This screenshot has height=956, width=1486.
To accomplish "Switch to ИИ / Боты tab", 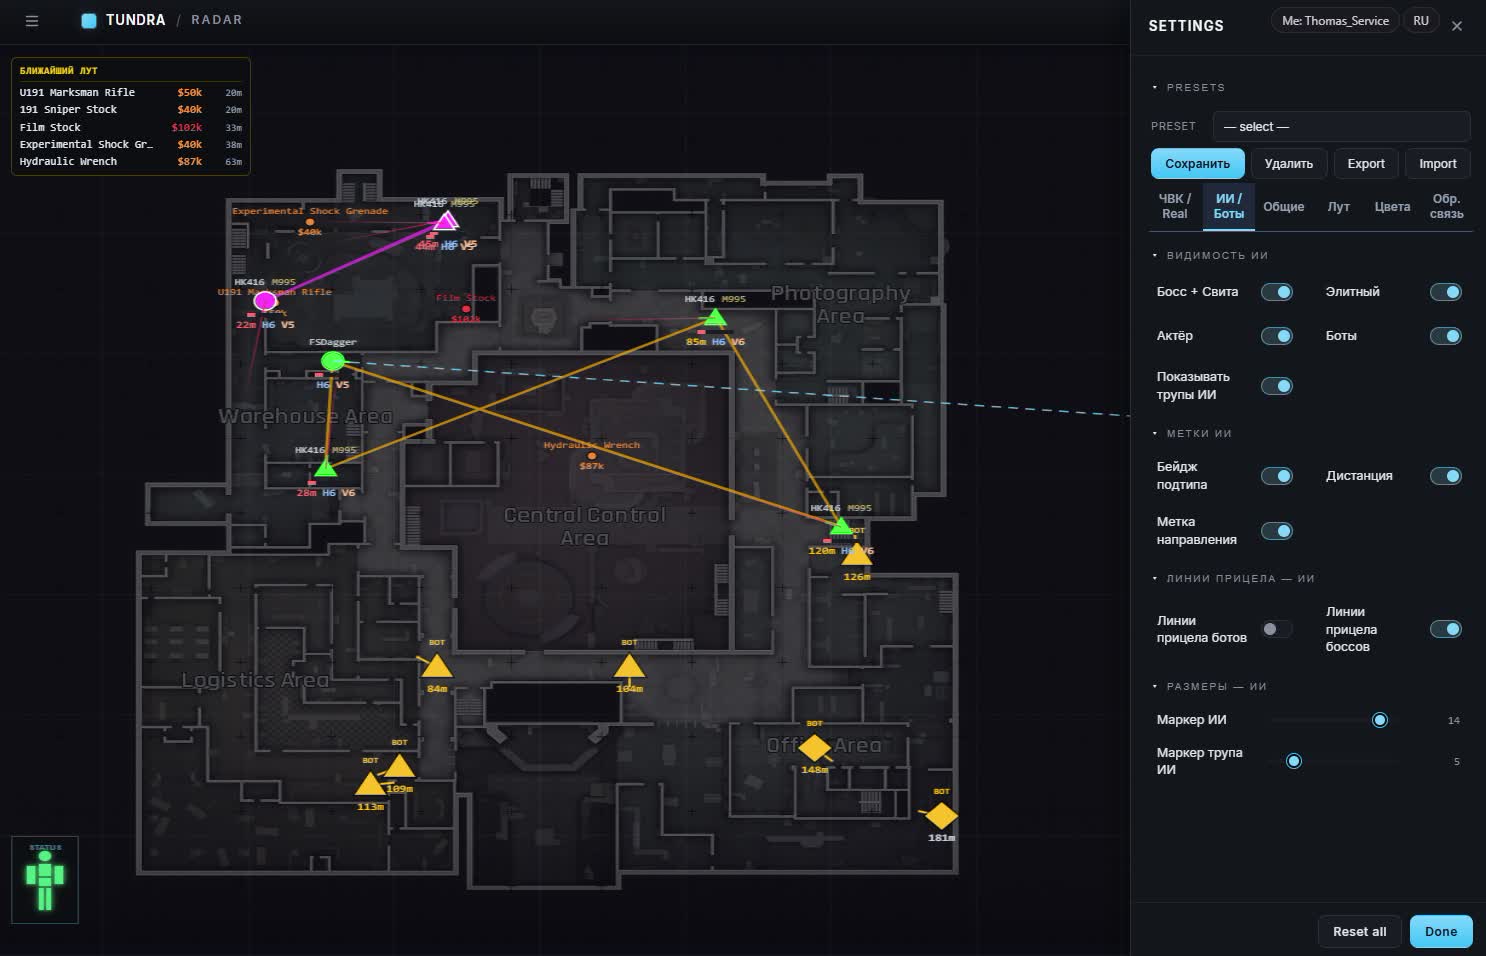I will point(1229,206).
